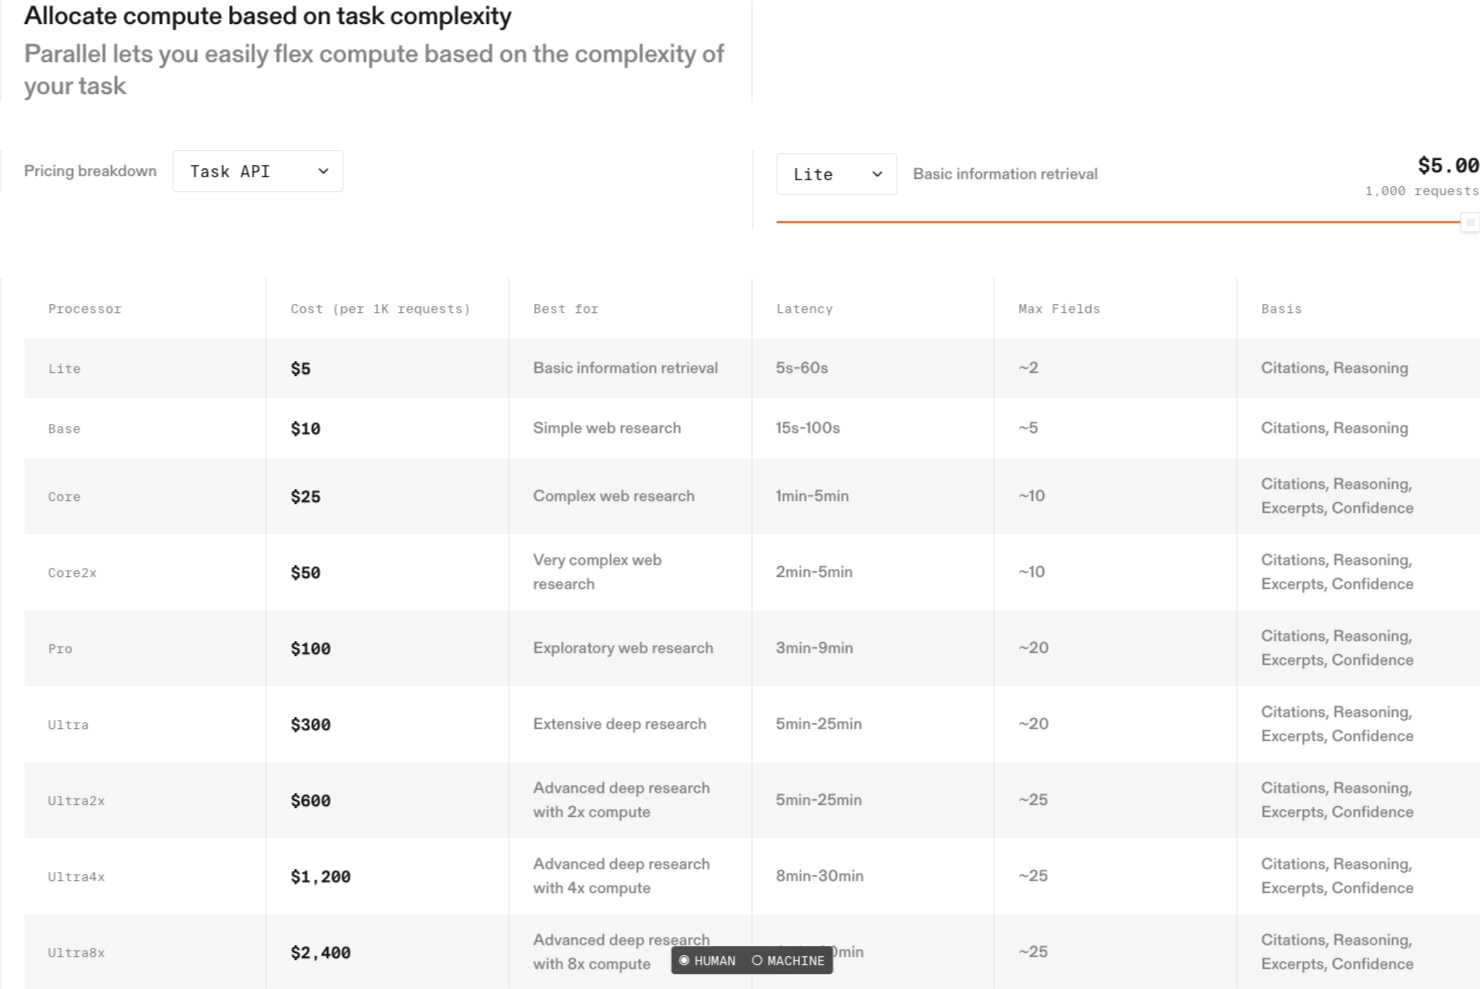Select the Pro processor row name
This screenshot has width=1480, height=989.
coord(60,649)
